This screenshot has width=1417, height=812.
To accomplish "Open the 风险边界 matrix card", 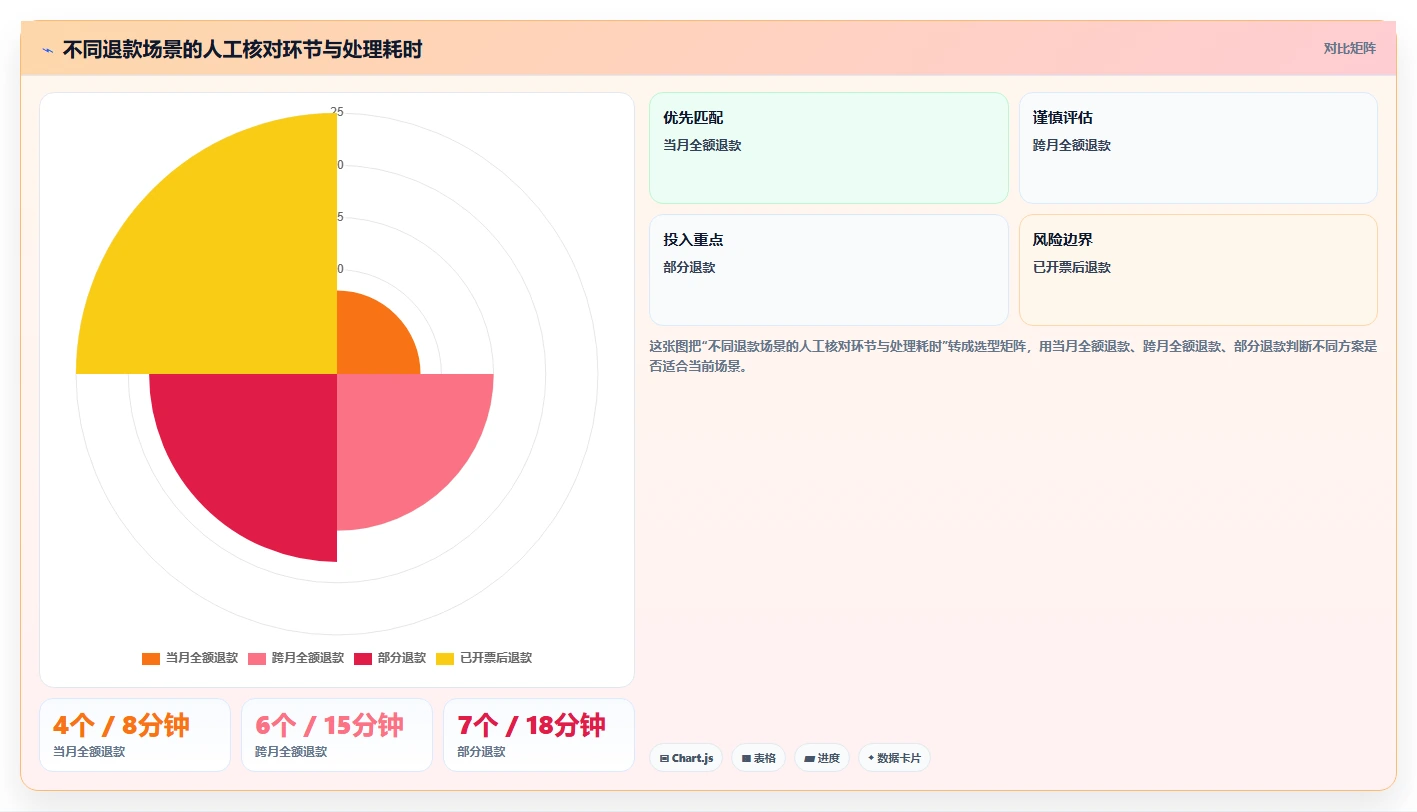I will click(1198, 270).
